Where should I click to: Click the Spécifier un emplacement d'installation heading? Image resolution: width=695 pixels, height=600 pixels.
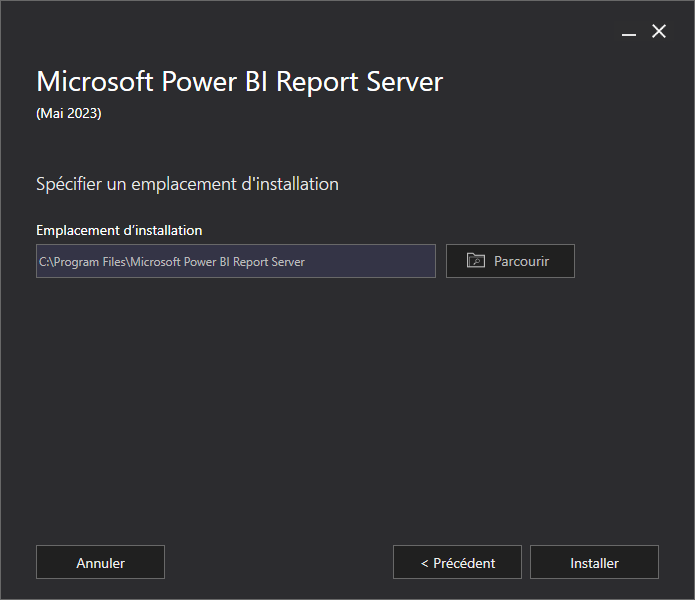[x=187, y=184]
